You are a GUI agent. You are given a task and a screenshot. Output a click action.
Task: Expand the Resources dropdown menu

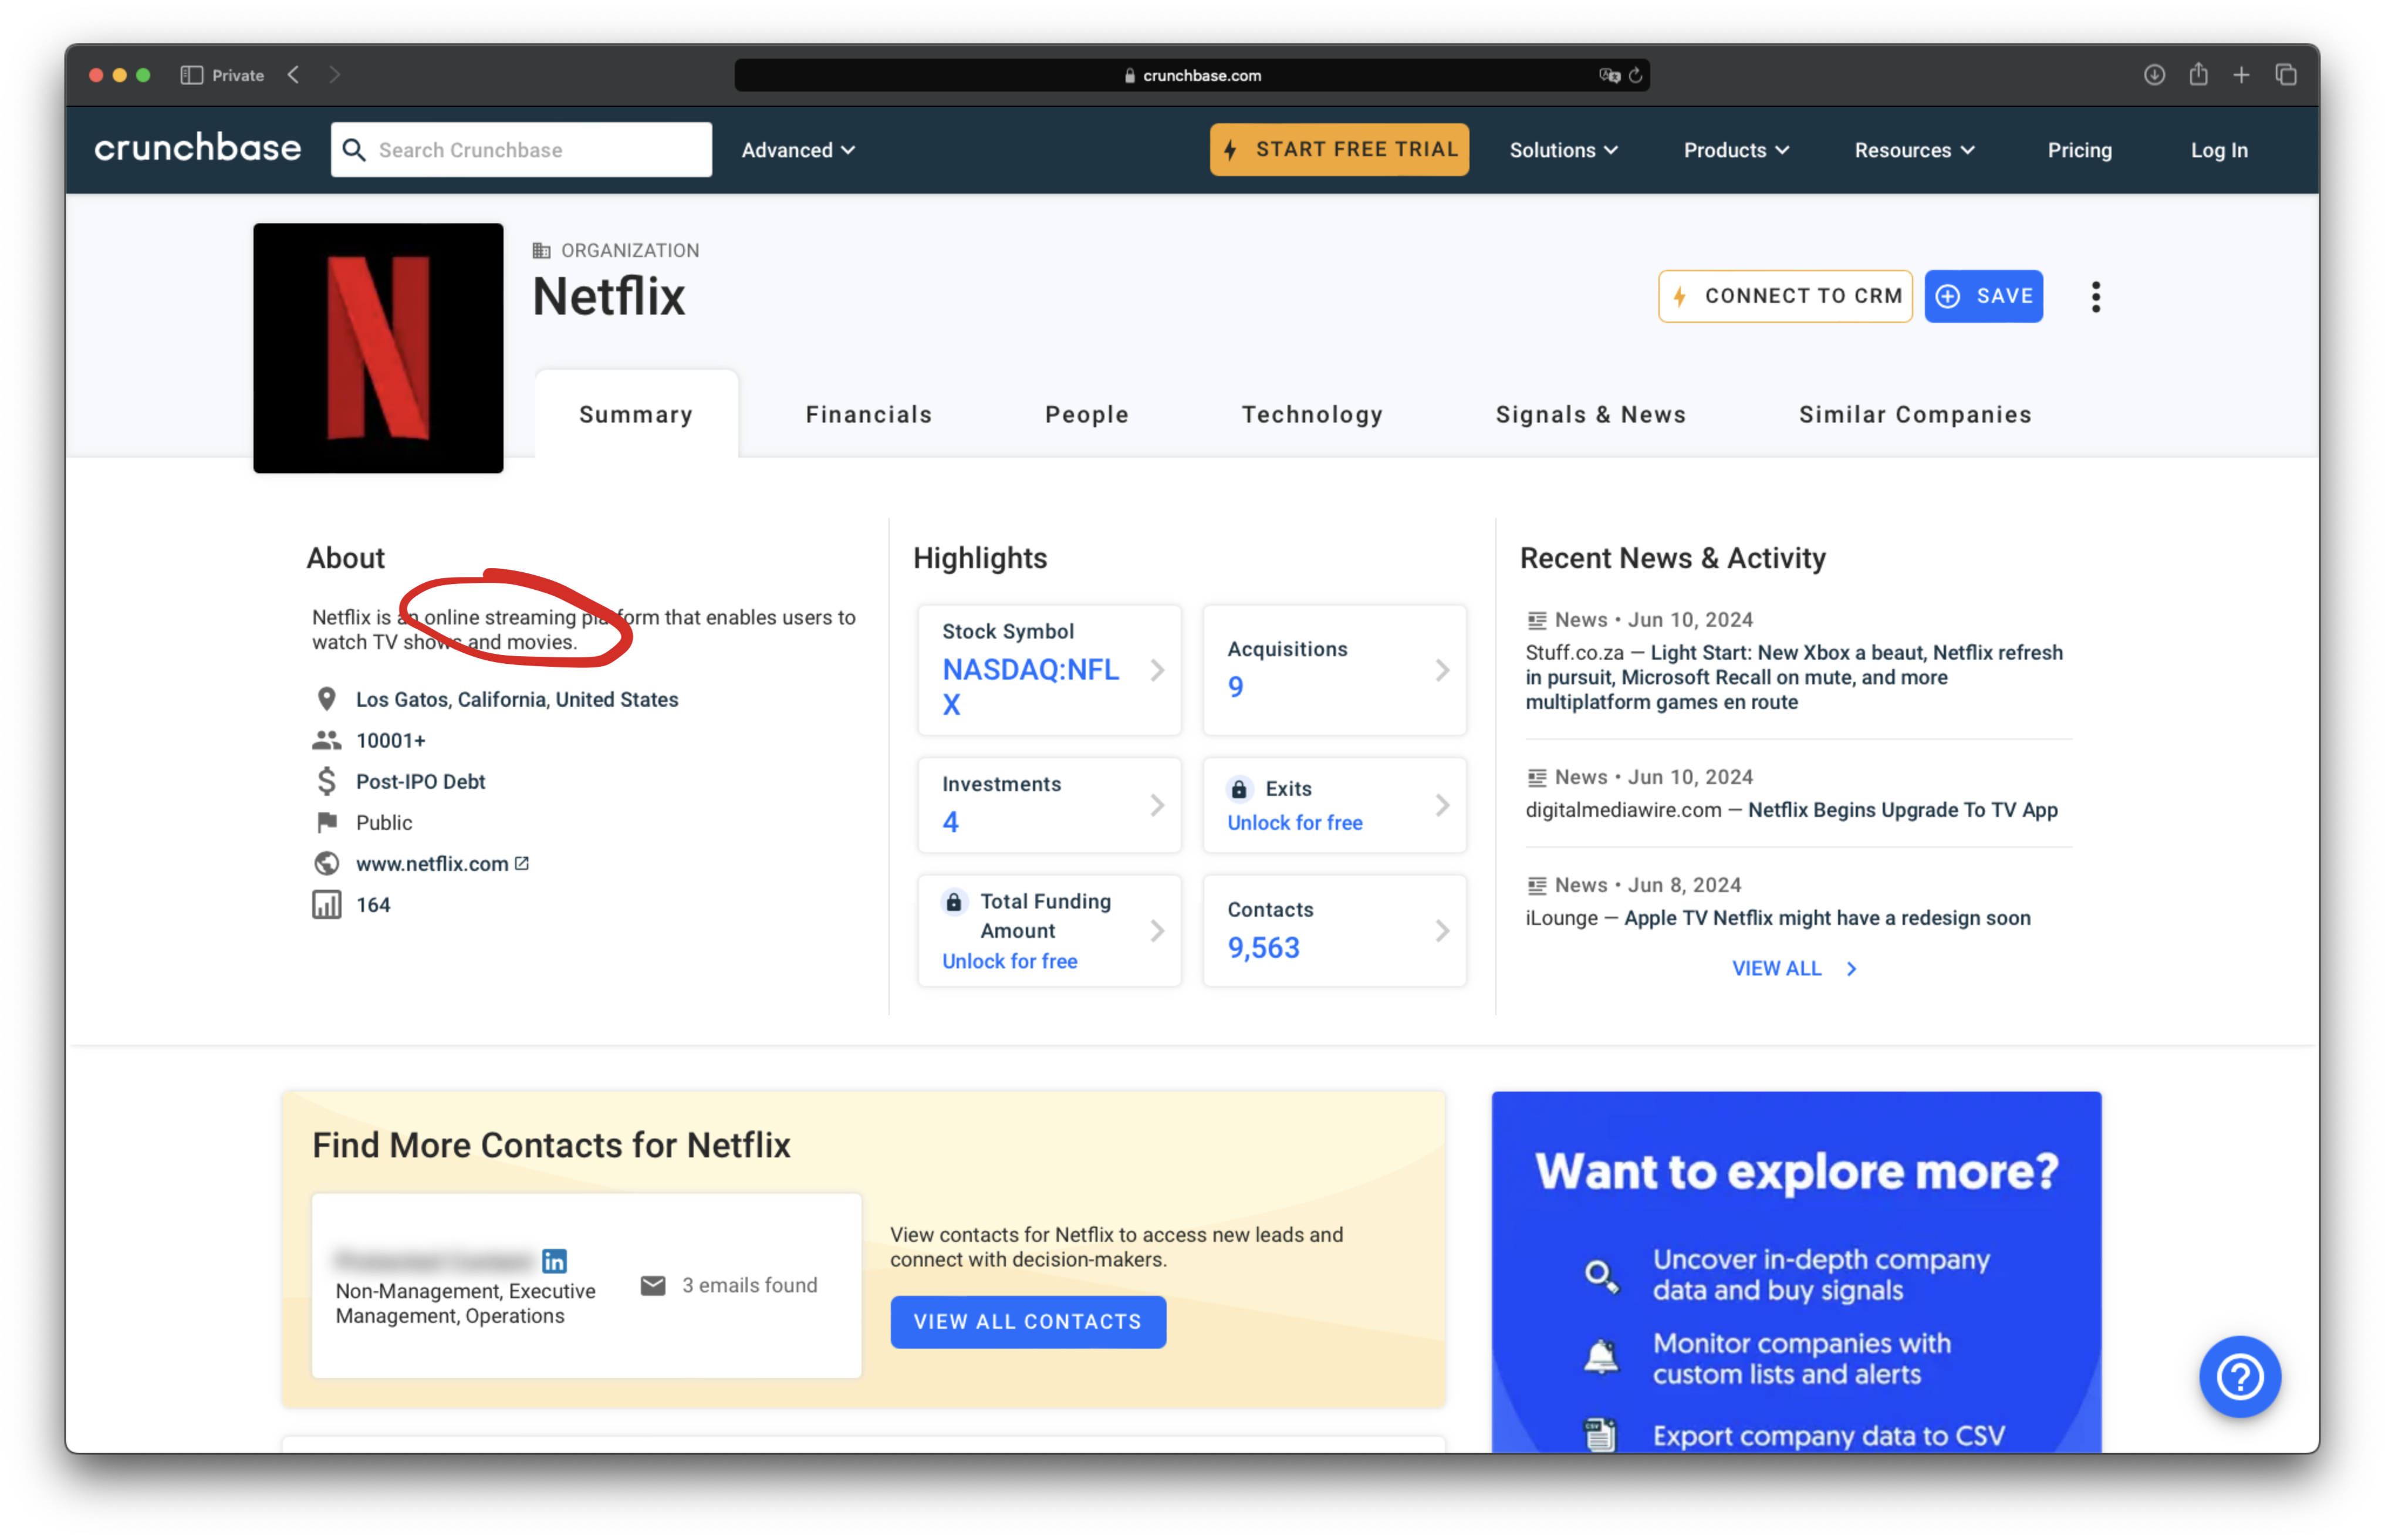pos(1914,150)
